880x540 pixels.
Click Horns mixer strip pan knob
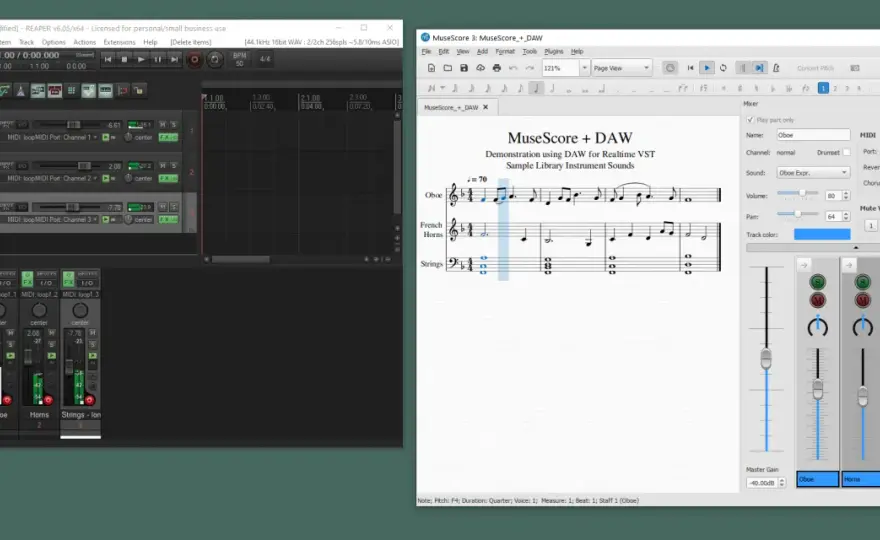point(39,310)
